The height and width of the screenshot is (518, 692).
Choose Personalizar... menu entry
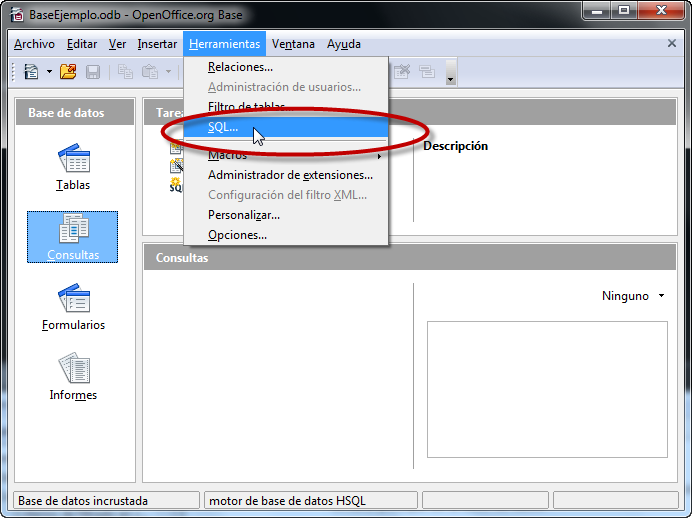pos(286,215)
